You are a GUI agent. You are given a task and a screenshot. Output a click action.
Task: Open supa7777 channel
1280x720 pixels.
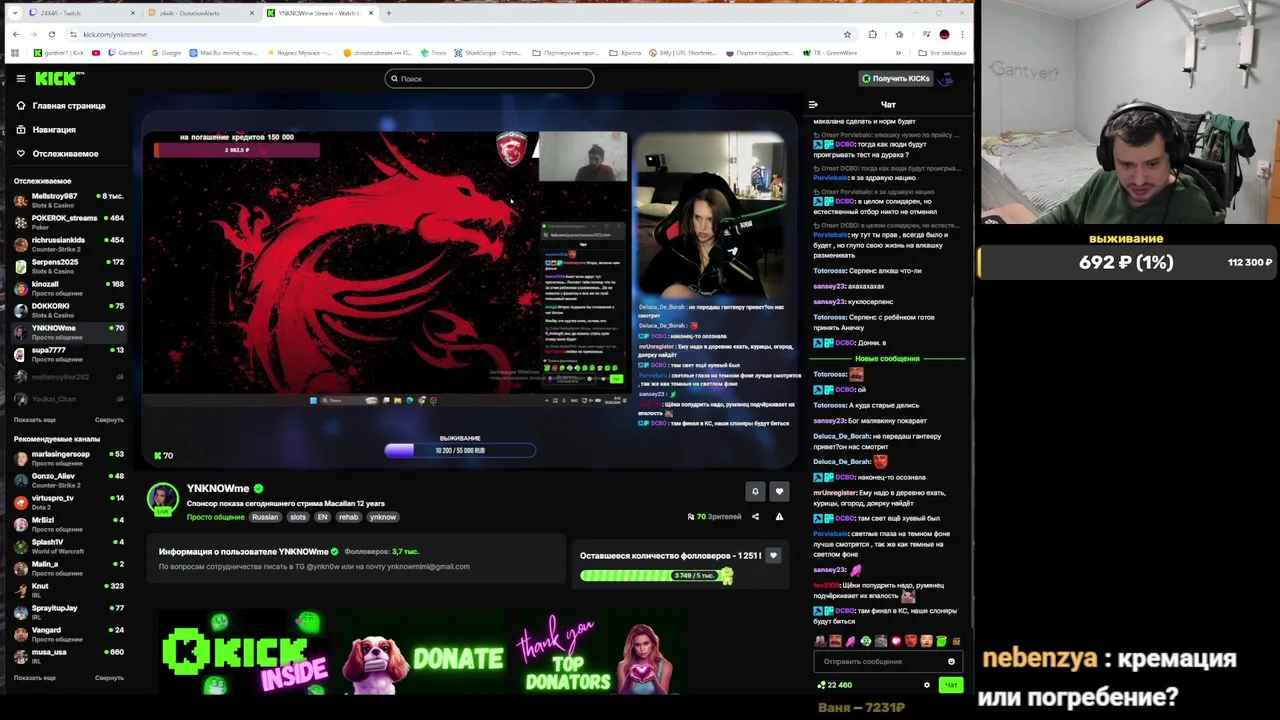click(68, 353)
